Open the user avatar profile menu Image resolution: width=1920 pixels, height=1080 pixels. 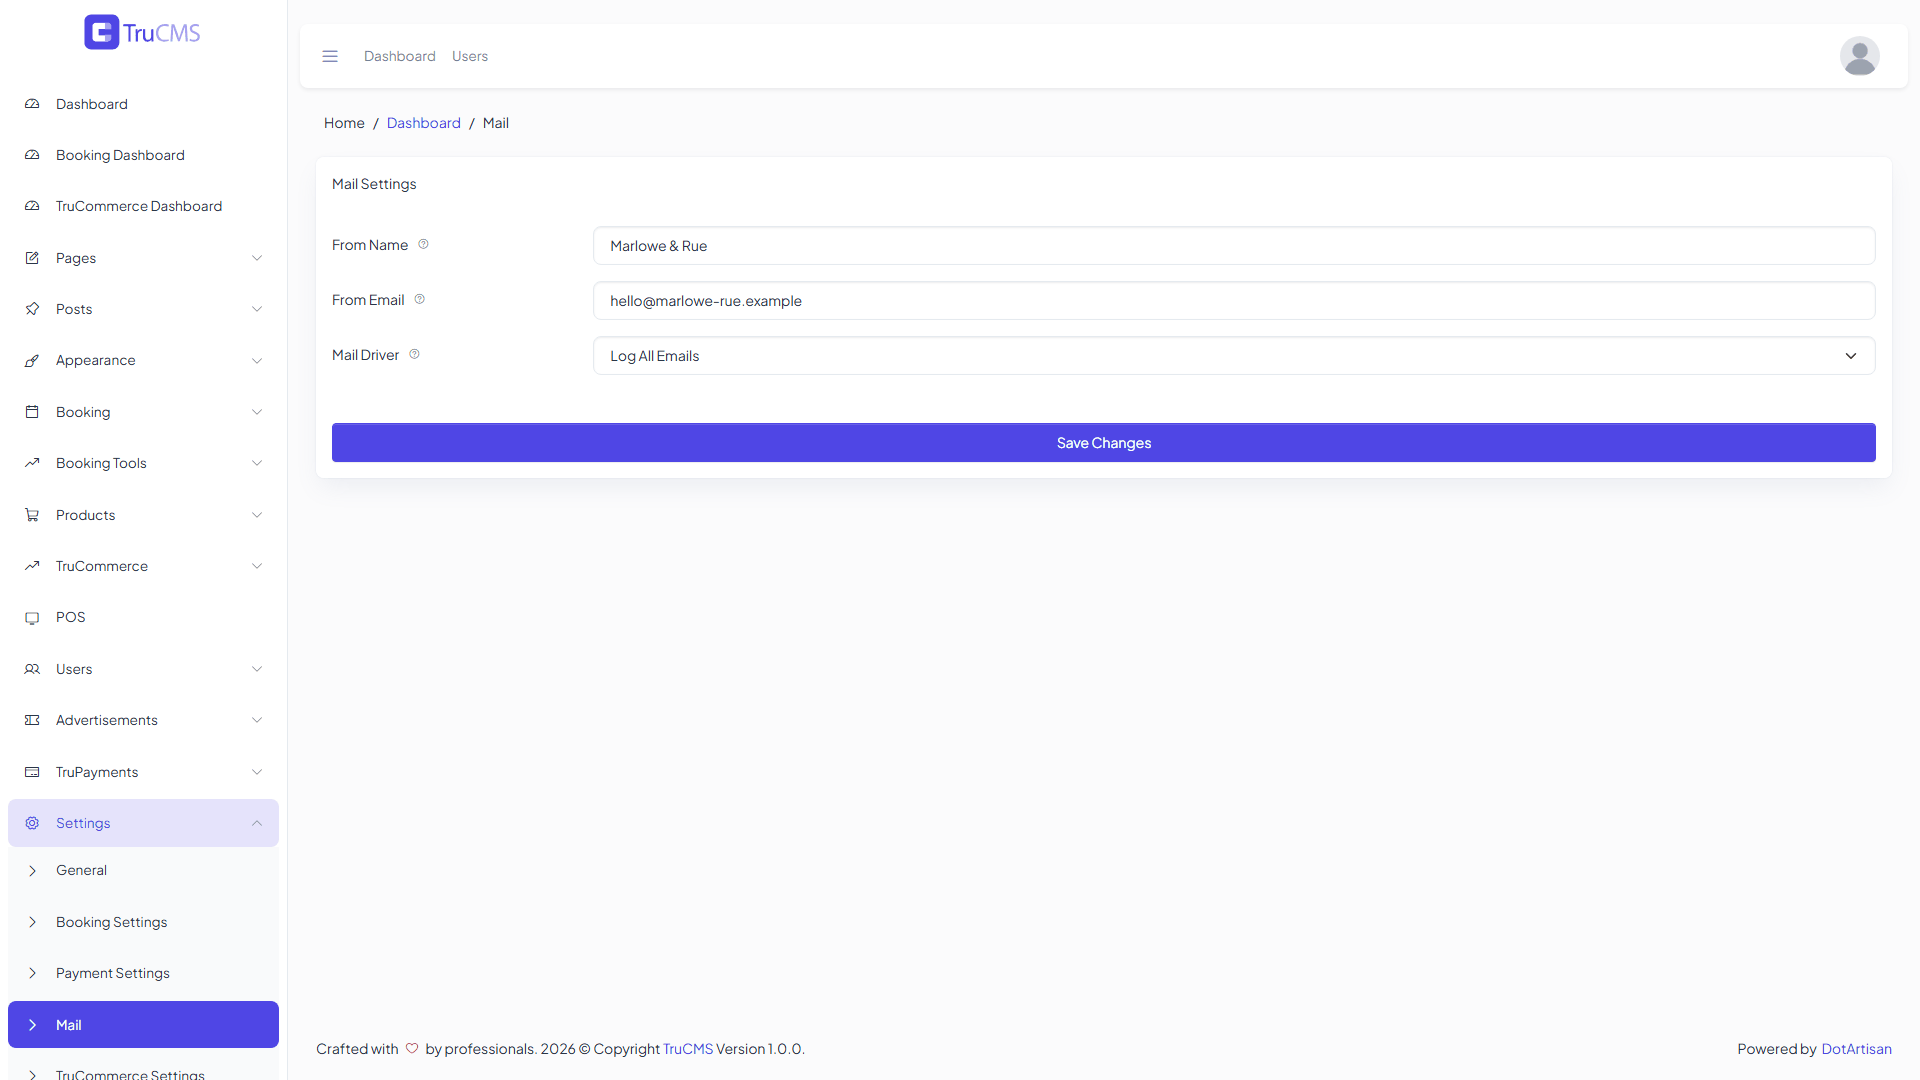[x=1859, y=56]
